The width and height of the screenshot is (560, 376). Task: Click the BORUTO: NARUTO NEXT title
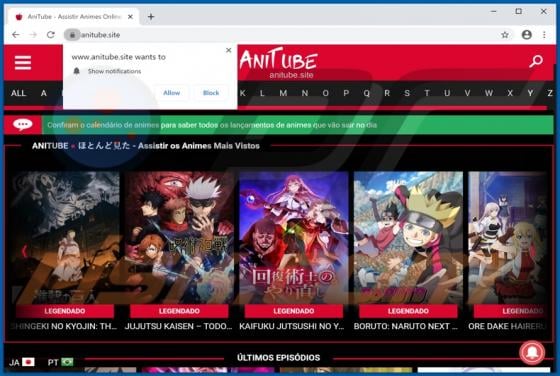pos(406,326)
